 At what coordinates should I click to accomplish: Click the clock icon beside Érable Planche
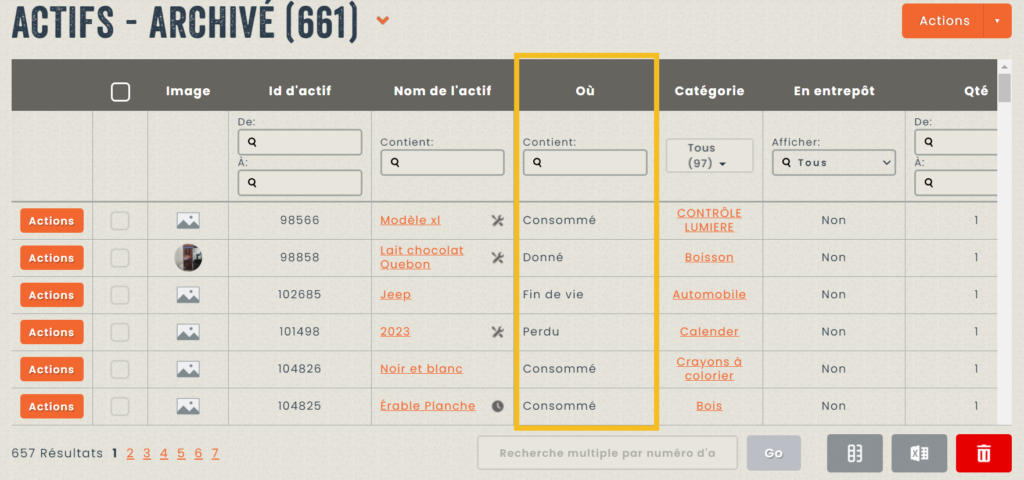pyautogui.click(x=498, y=406)
